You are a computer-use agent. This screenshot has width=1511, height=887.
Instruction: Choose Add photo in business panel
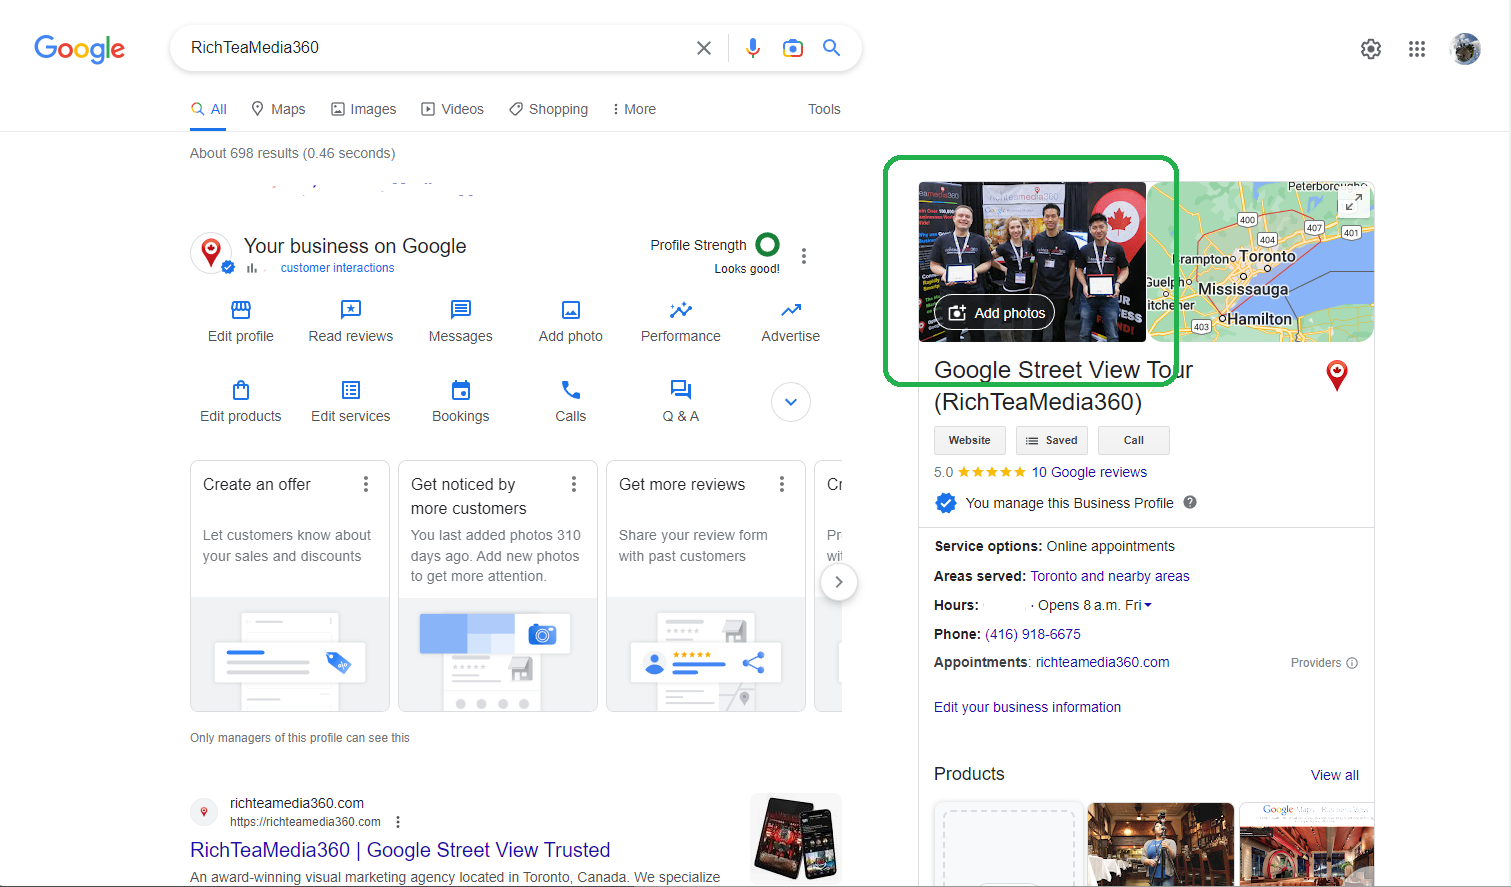tap(571, 322)
